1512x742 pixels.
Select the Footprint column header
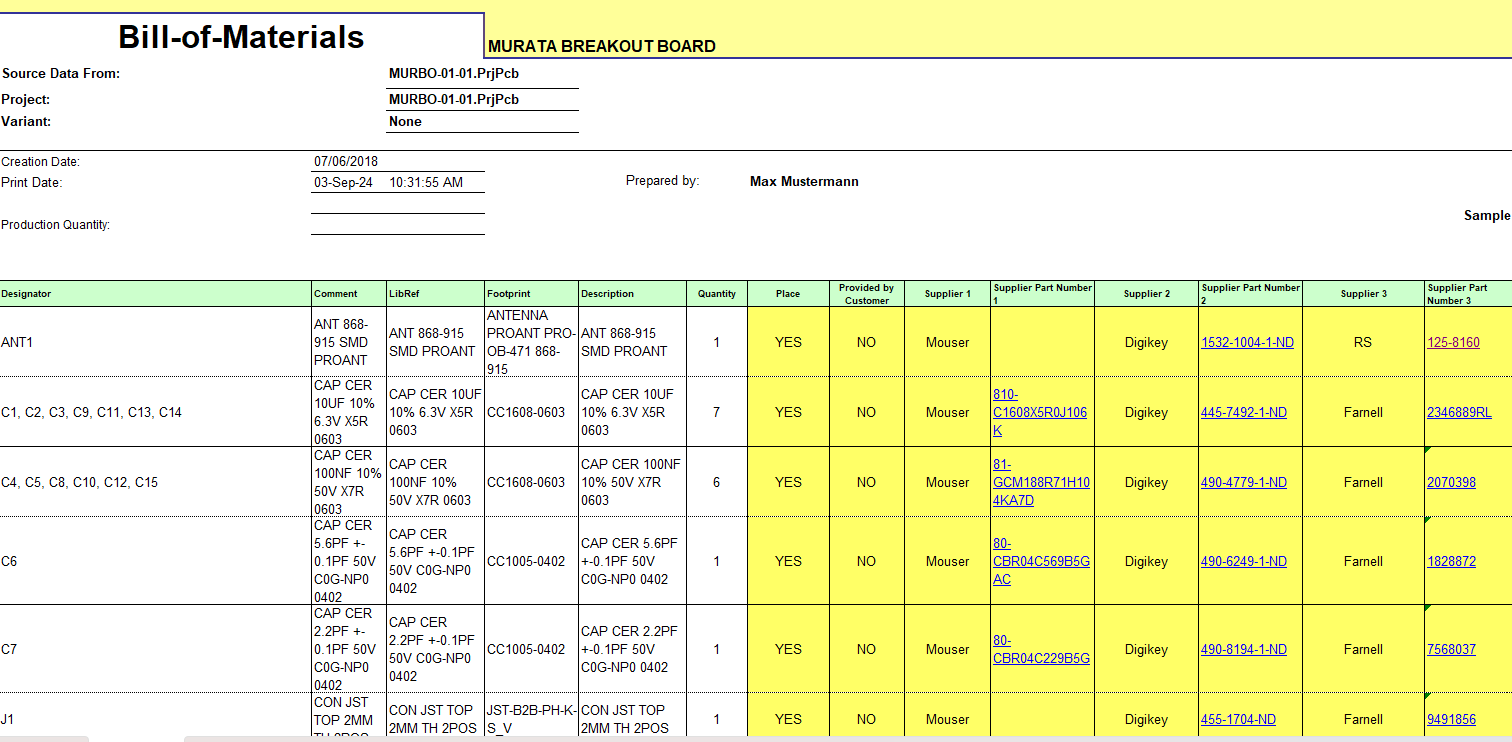(x=530, y=294)
